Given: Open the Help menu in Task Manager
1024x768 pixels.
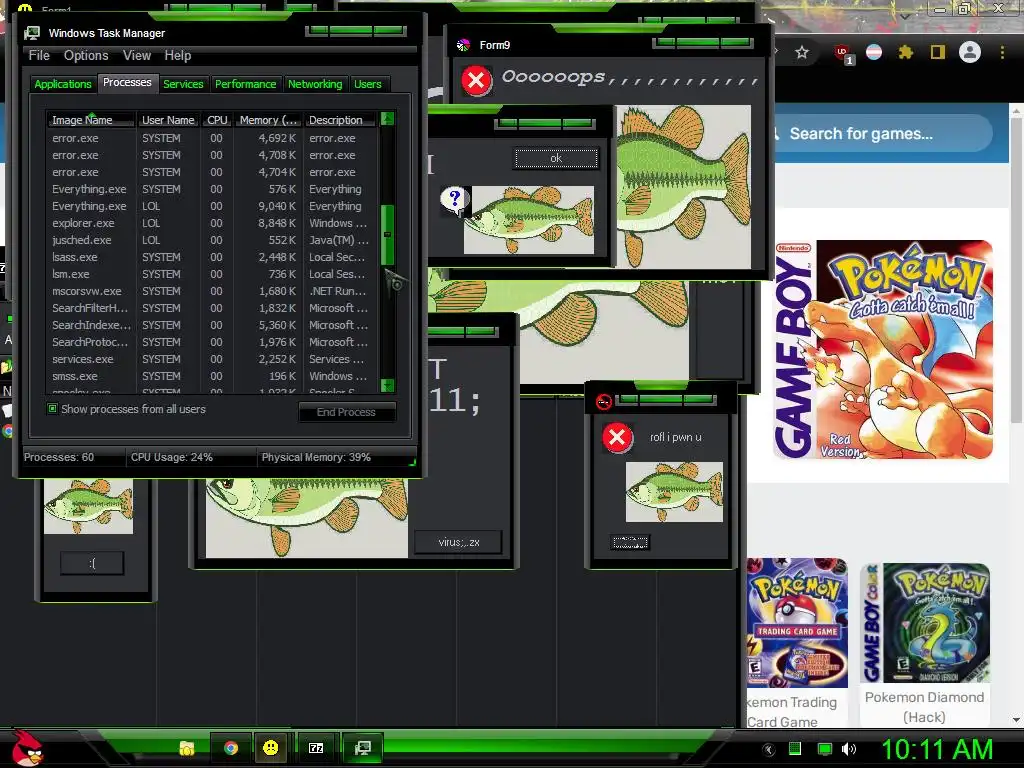Looking at the screenshot, I should tap(178, 56).
